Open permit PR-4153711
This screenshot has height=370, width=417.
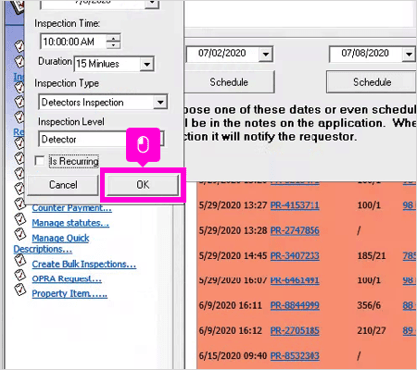pyautogui.click(x=295, y=205)
